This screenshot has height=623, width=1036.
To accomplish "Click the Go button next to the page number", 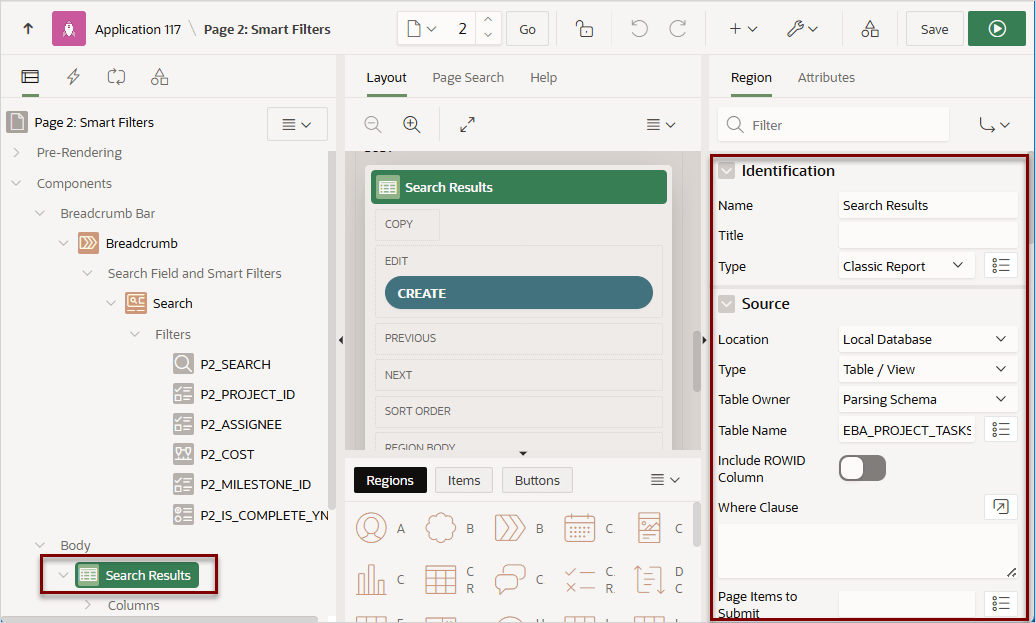I will [x=527, y=29].
